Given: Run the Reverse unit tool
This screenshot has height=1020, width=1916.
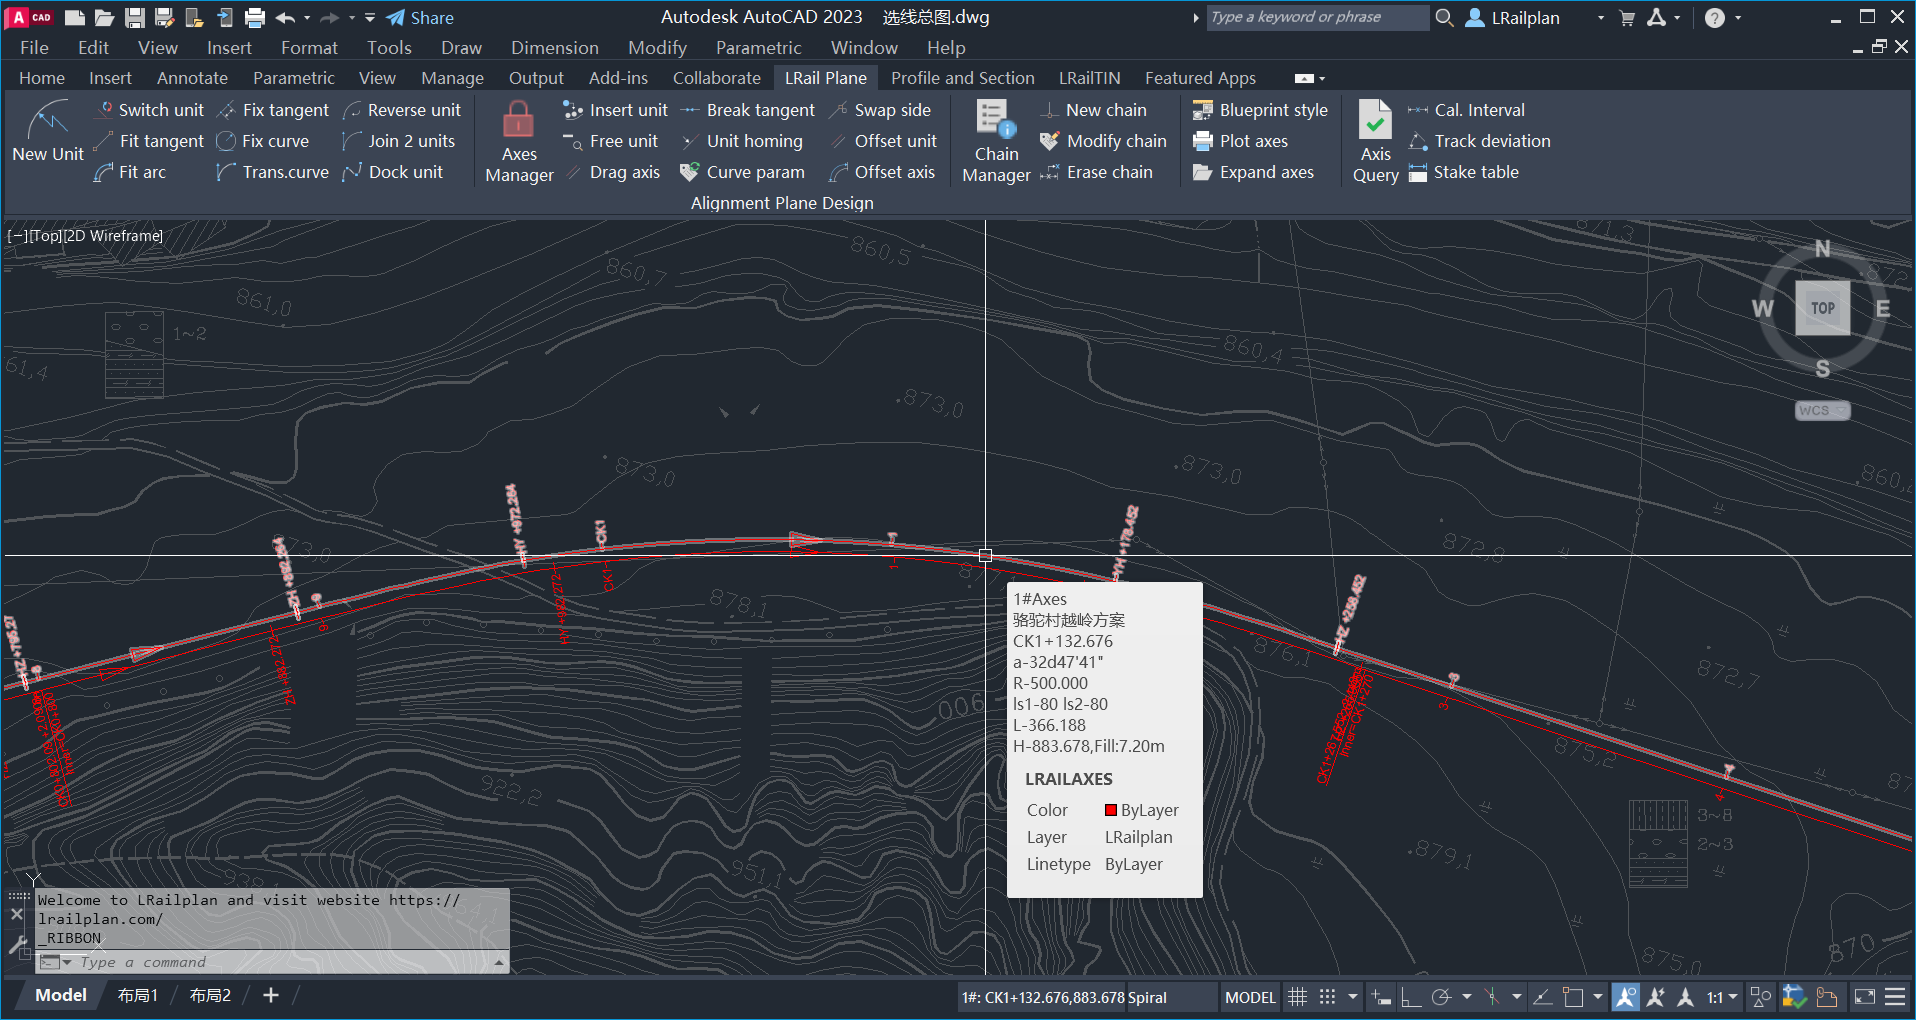Looking at the screenshot, I should 402,110.
